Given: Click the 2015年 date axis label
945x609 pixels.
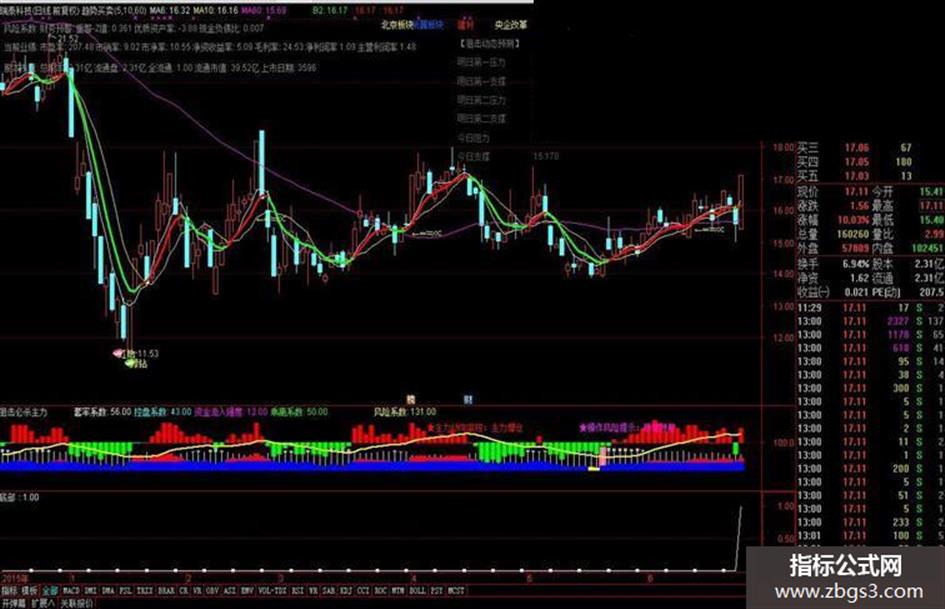Looking at the screenshot, I should (x=14, y=578).
